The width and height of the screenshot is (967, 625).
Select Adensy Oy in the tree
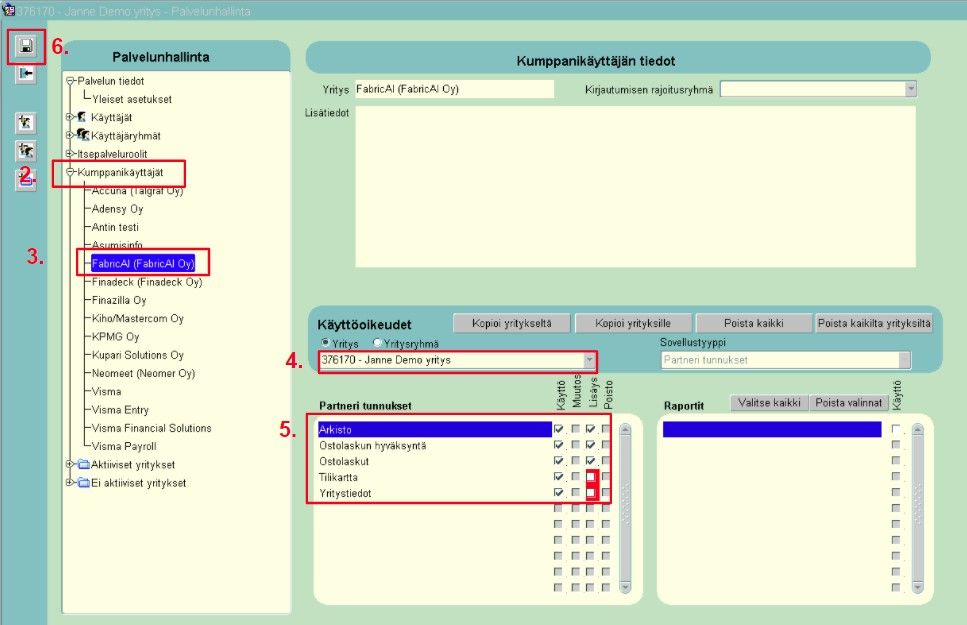click(x=117, y=209)
